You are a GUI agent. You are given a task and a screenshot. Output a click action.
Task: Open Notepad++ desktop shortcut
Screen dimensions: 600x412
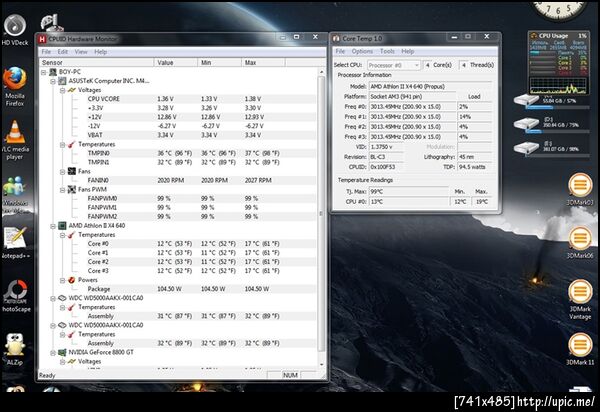[15, 242]
